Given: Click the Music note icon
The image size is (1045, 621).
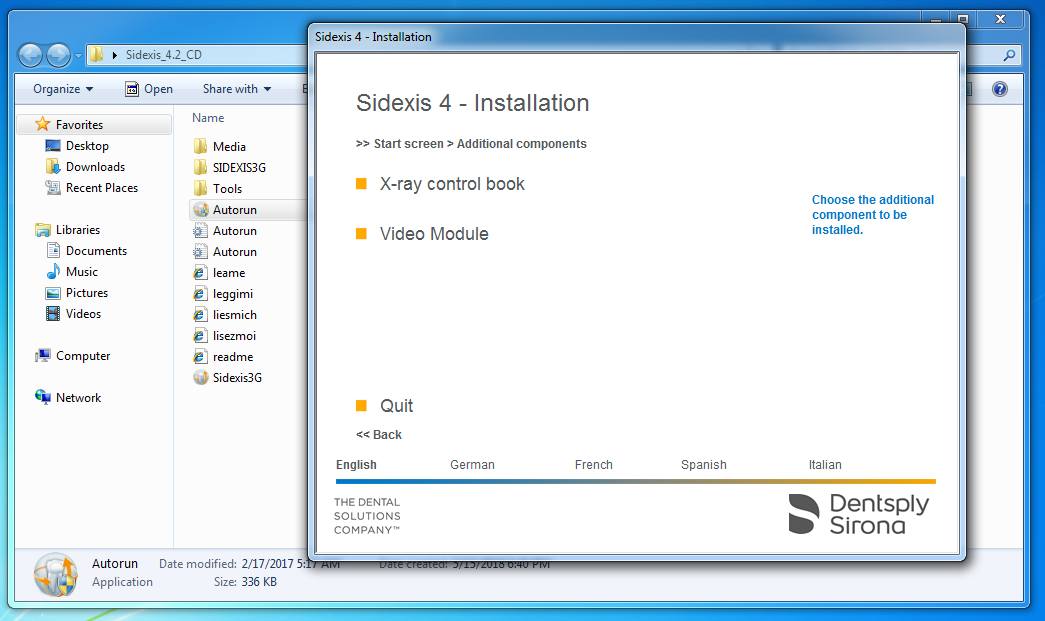Looking at the screenshot, I should pyautogui.click(x=53, y=271).
